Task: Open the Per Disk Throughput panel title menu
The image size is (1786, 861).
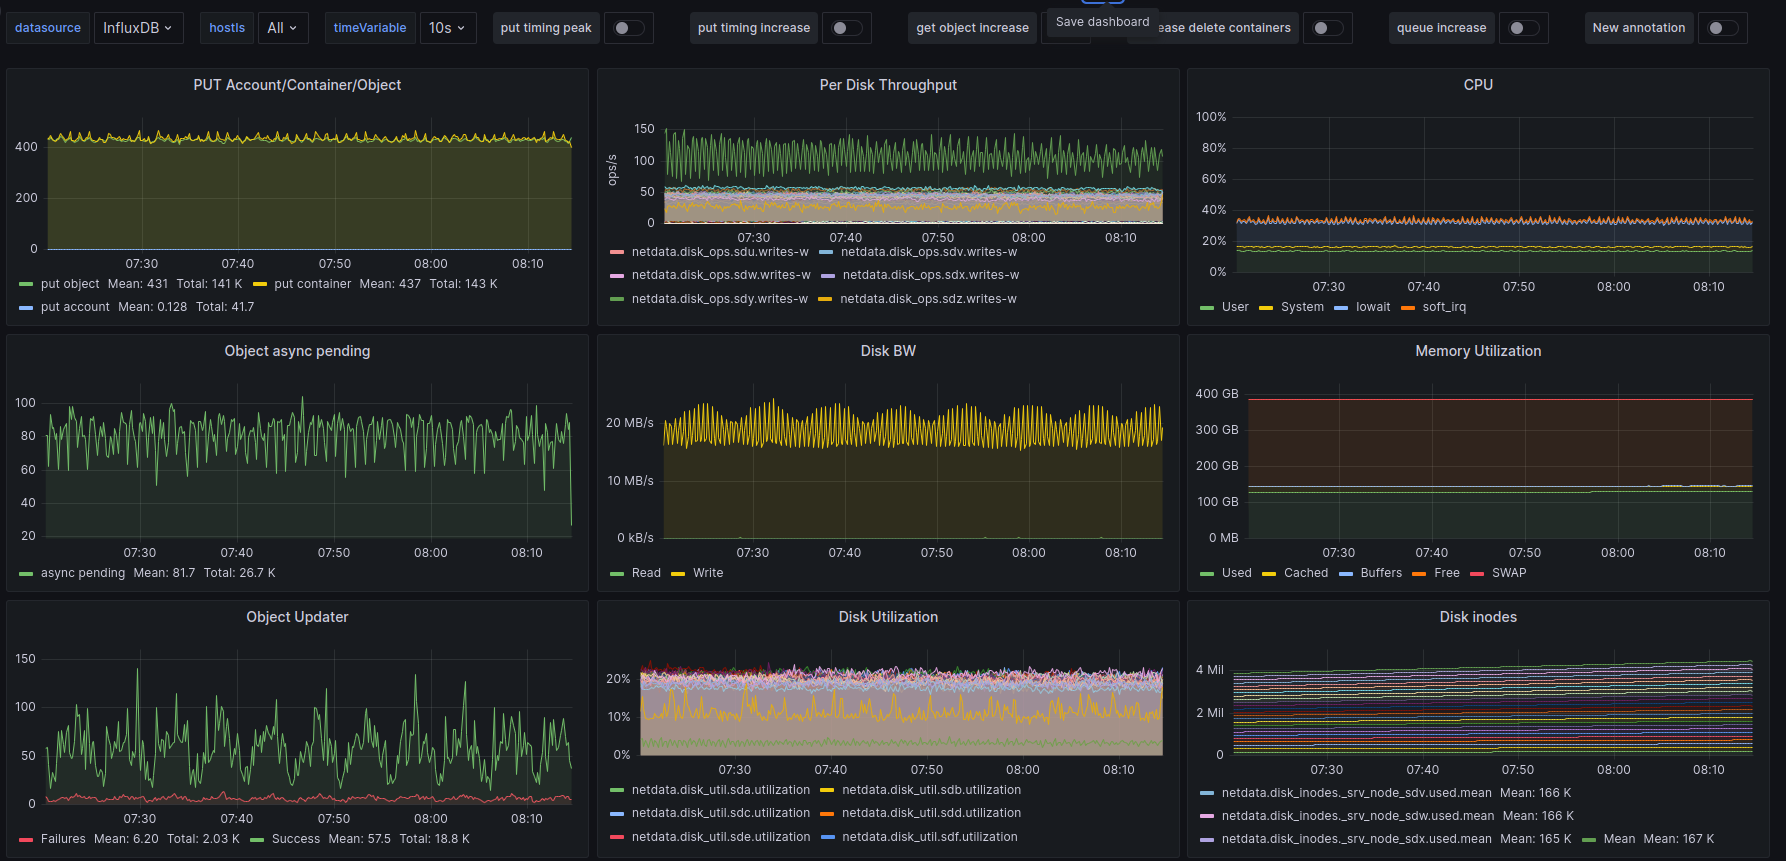Action: tap(888, 85)
